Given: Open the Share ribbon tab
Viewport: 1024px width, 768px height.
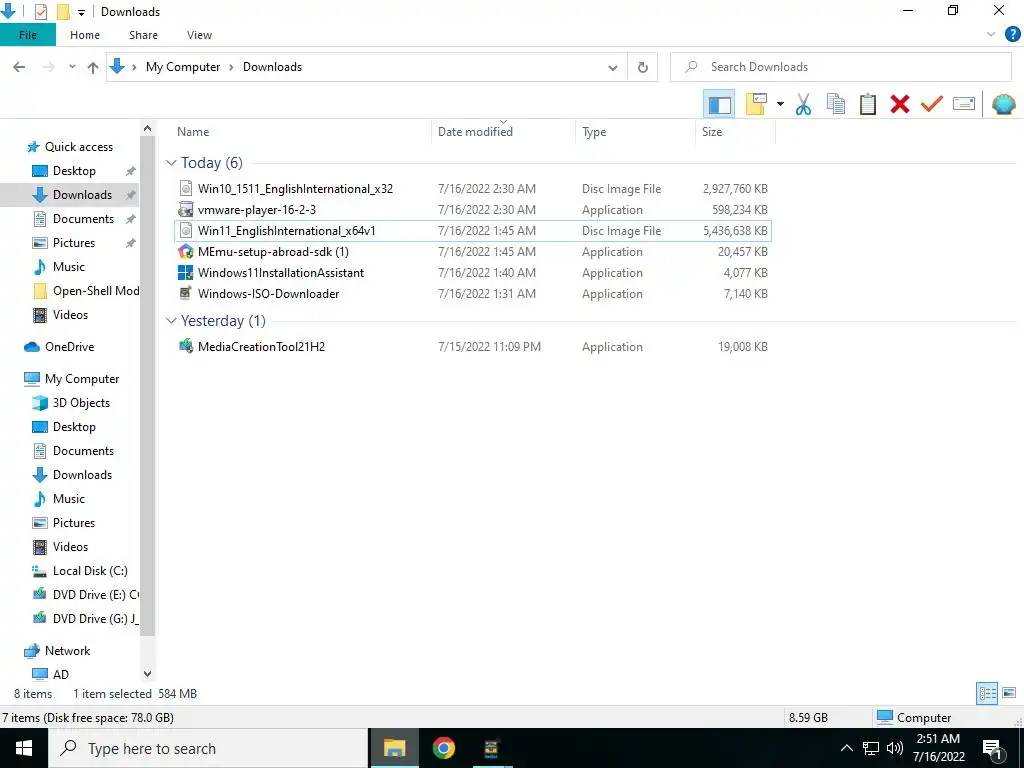Looking at the screenshot, I should point(143,35).
